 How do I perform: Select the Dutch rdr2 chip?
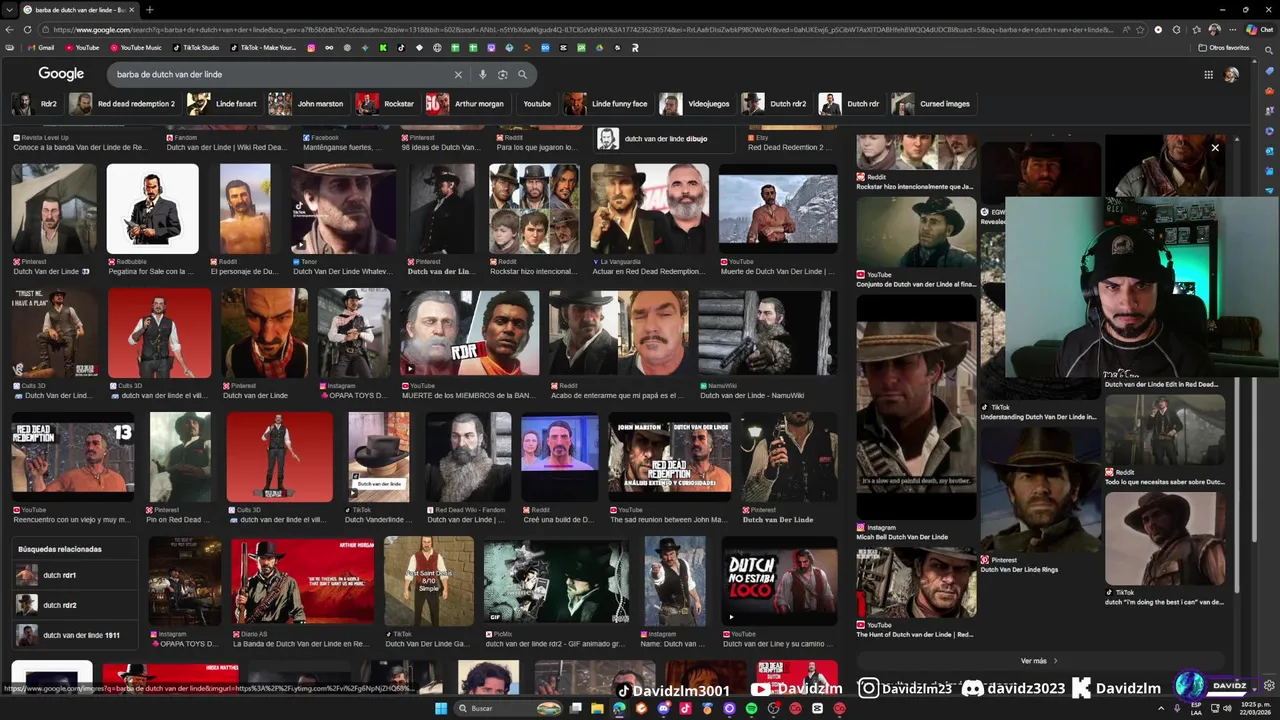pos(775,104)
